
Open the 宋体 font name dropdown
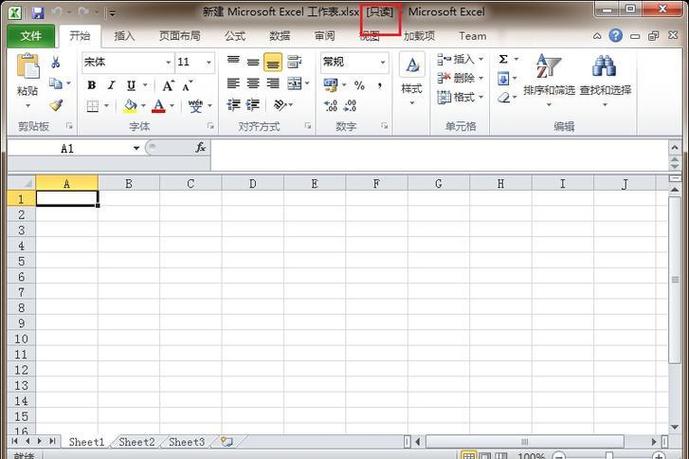tap(168, 62)
